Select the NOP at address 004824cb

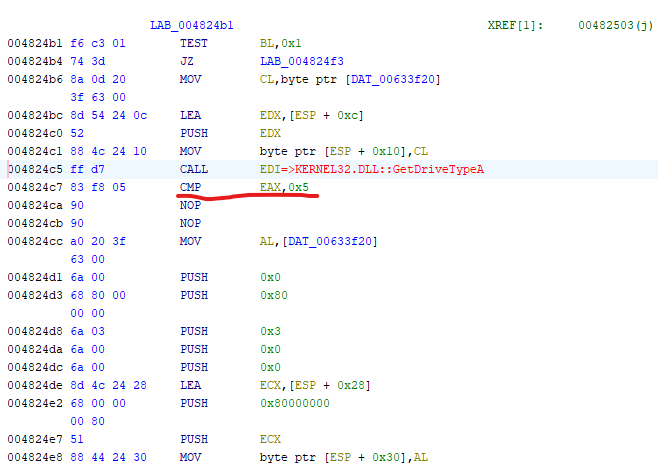(191, 223)
